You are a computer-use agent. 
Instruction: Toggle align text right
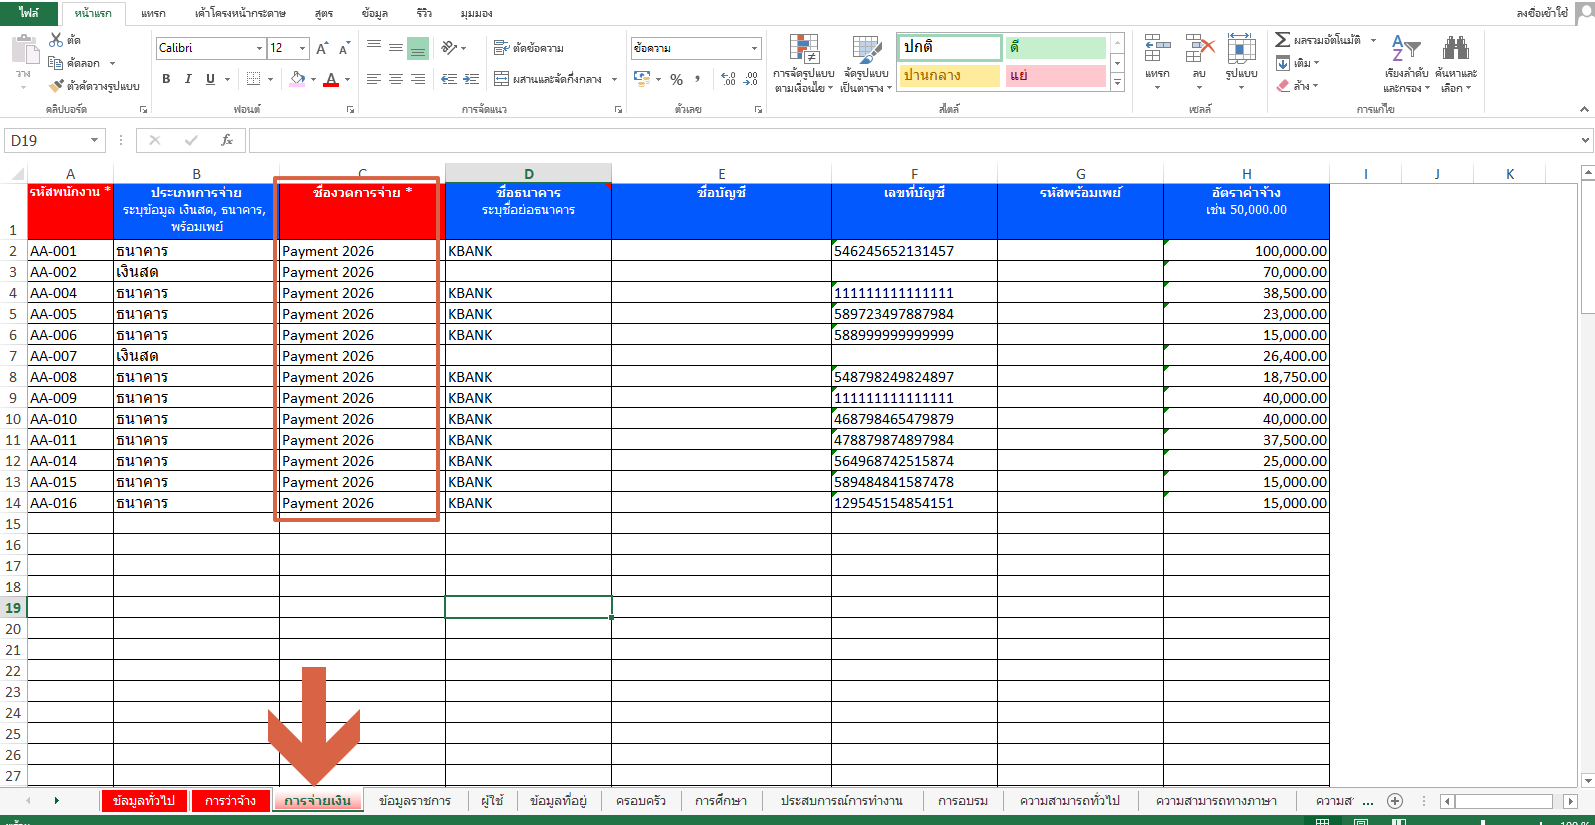(x=418, y=79)
